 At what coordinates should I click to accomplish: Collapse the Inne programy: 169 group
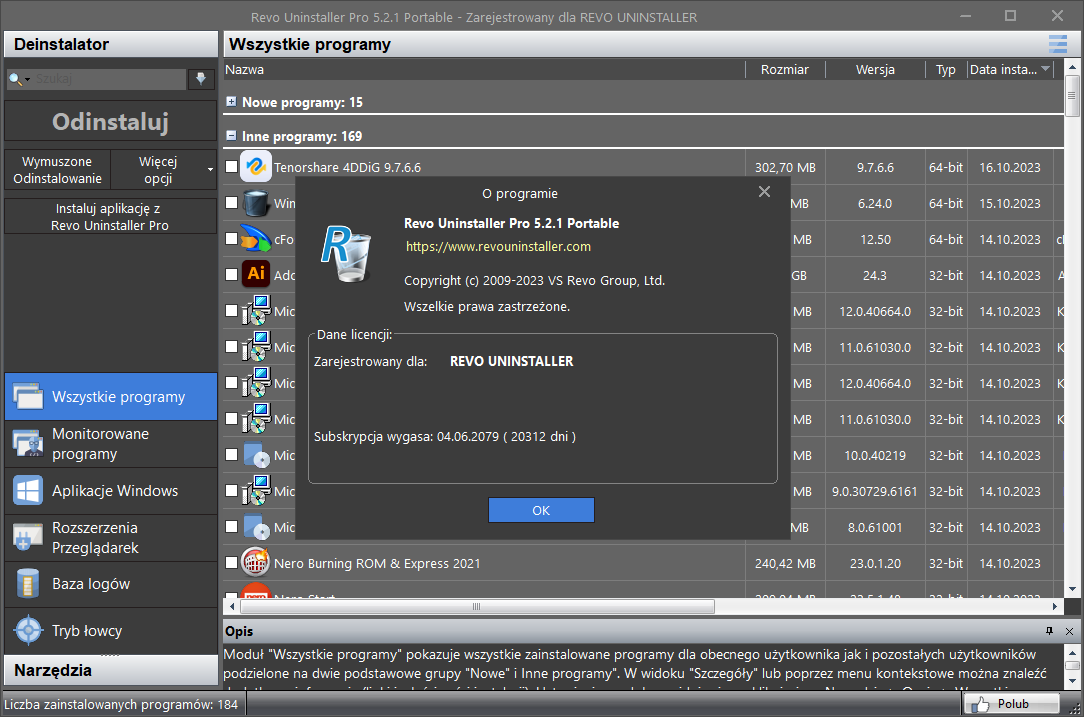[232, 136]
